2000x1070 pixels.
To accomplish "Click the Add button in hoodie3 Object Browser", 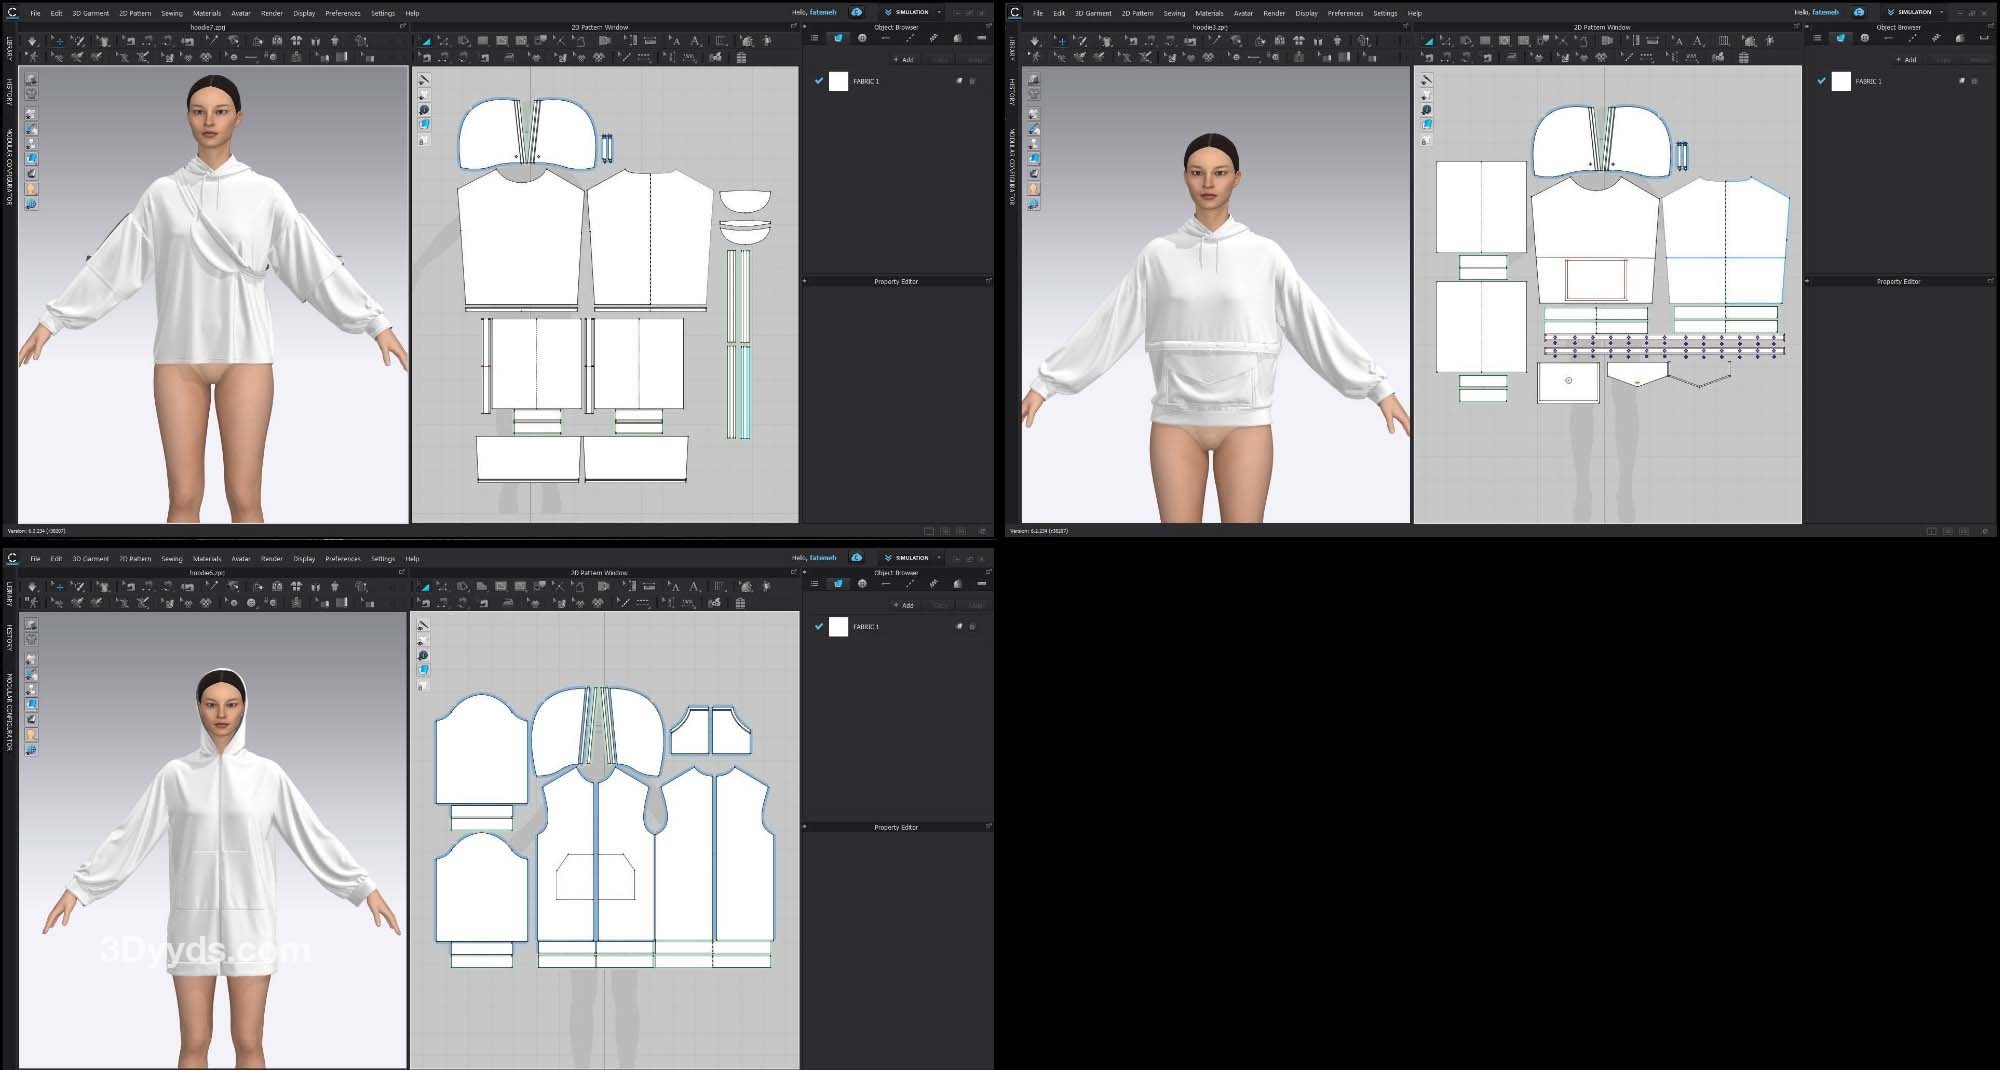I will coord(1907,60).
